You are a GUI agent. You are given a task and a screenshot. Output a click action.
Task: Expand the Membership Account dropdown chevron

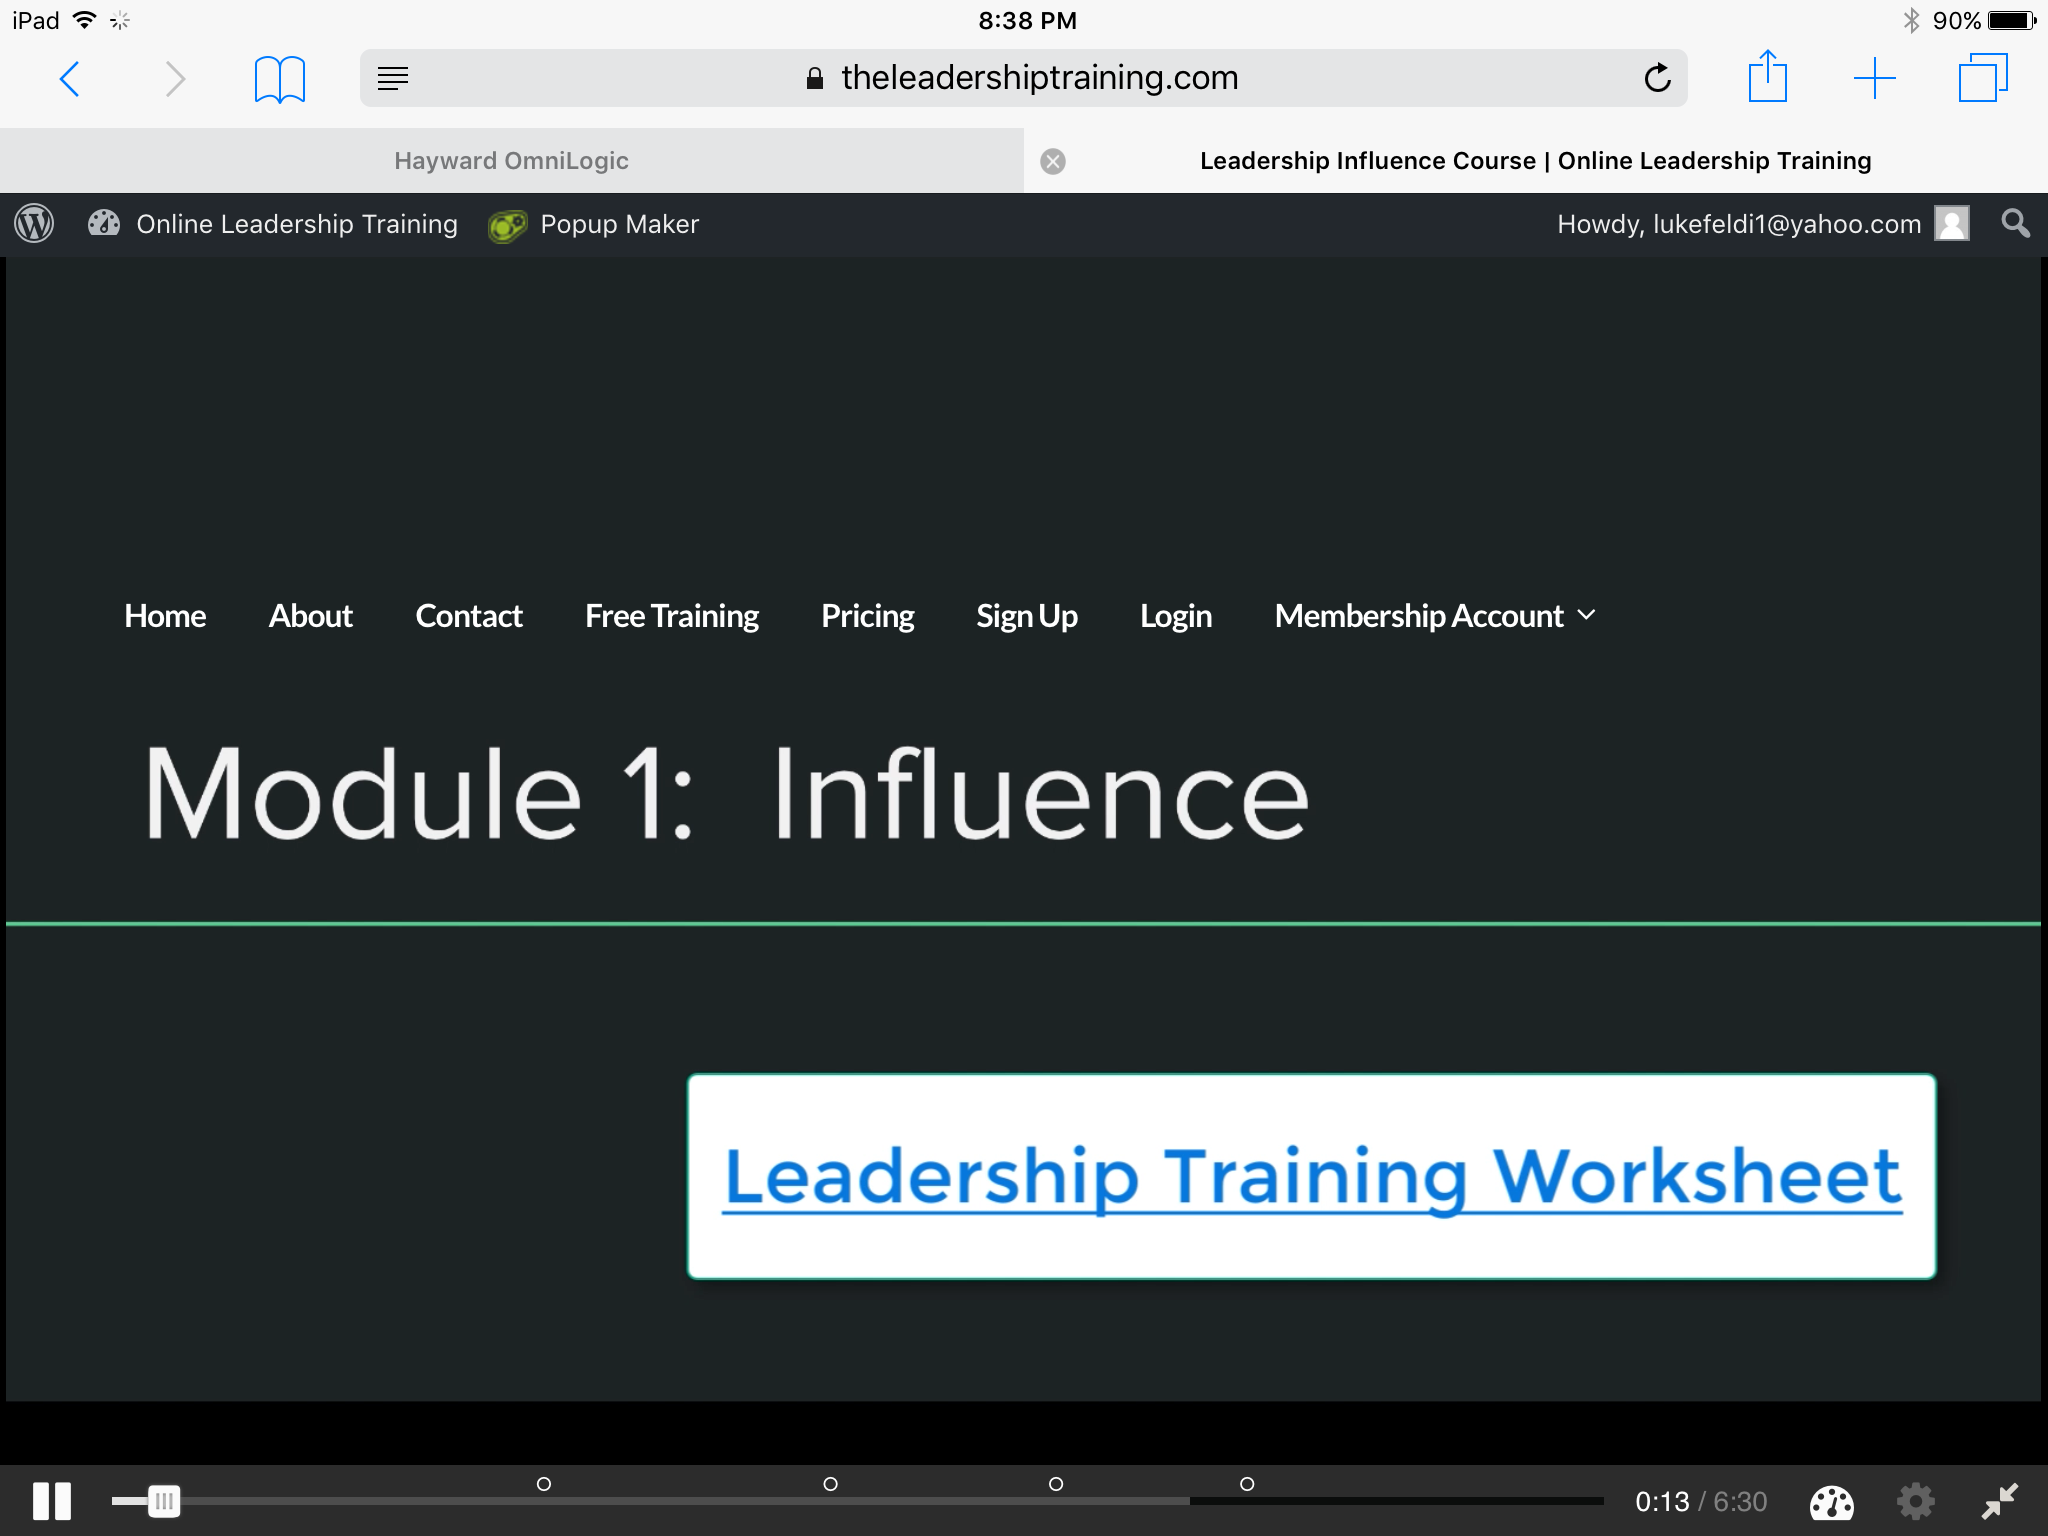(1586, 615)
